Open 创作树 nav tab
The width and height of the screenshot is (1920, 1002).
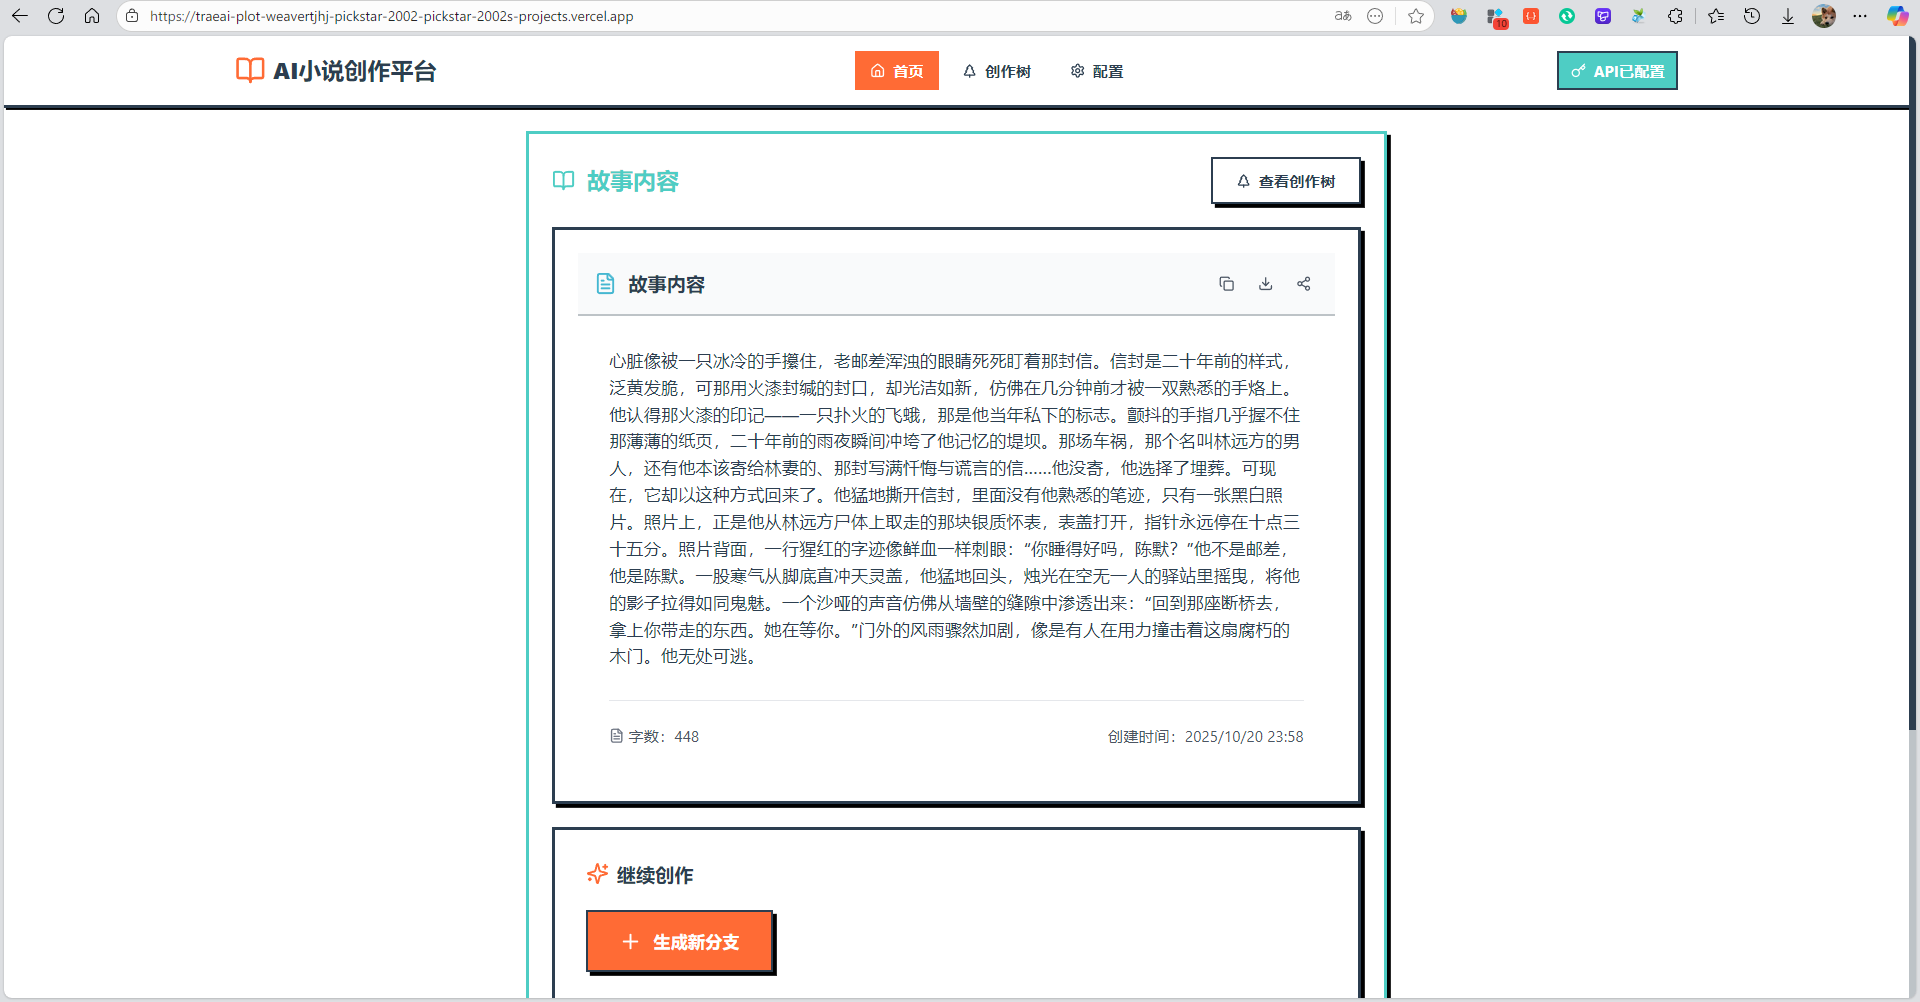[x=997, y=71]
